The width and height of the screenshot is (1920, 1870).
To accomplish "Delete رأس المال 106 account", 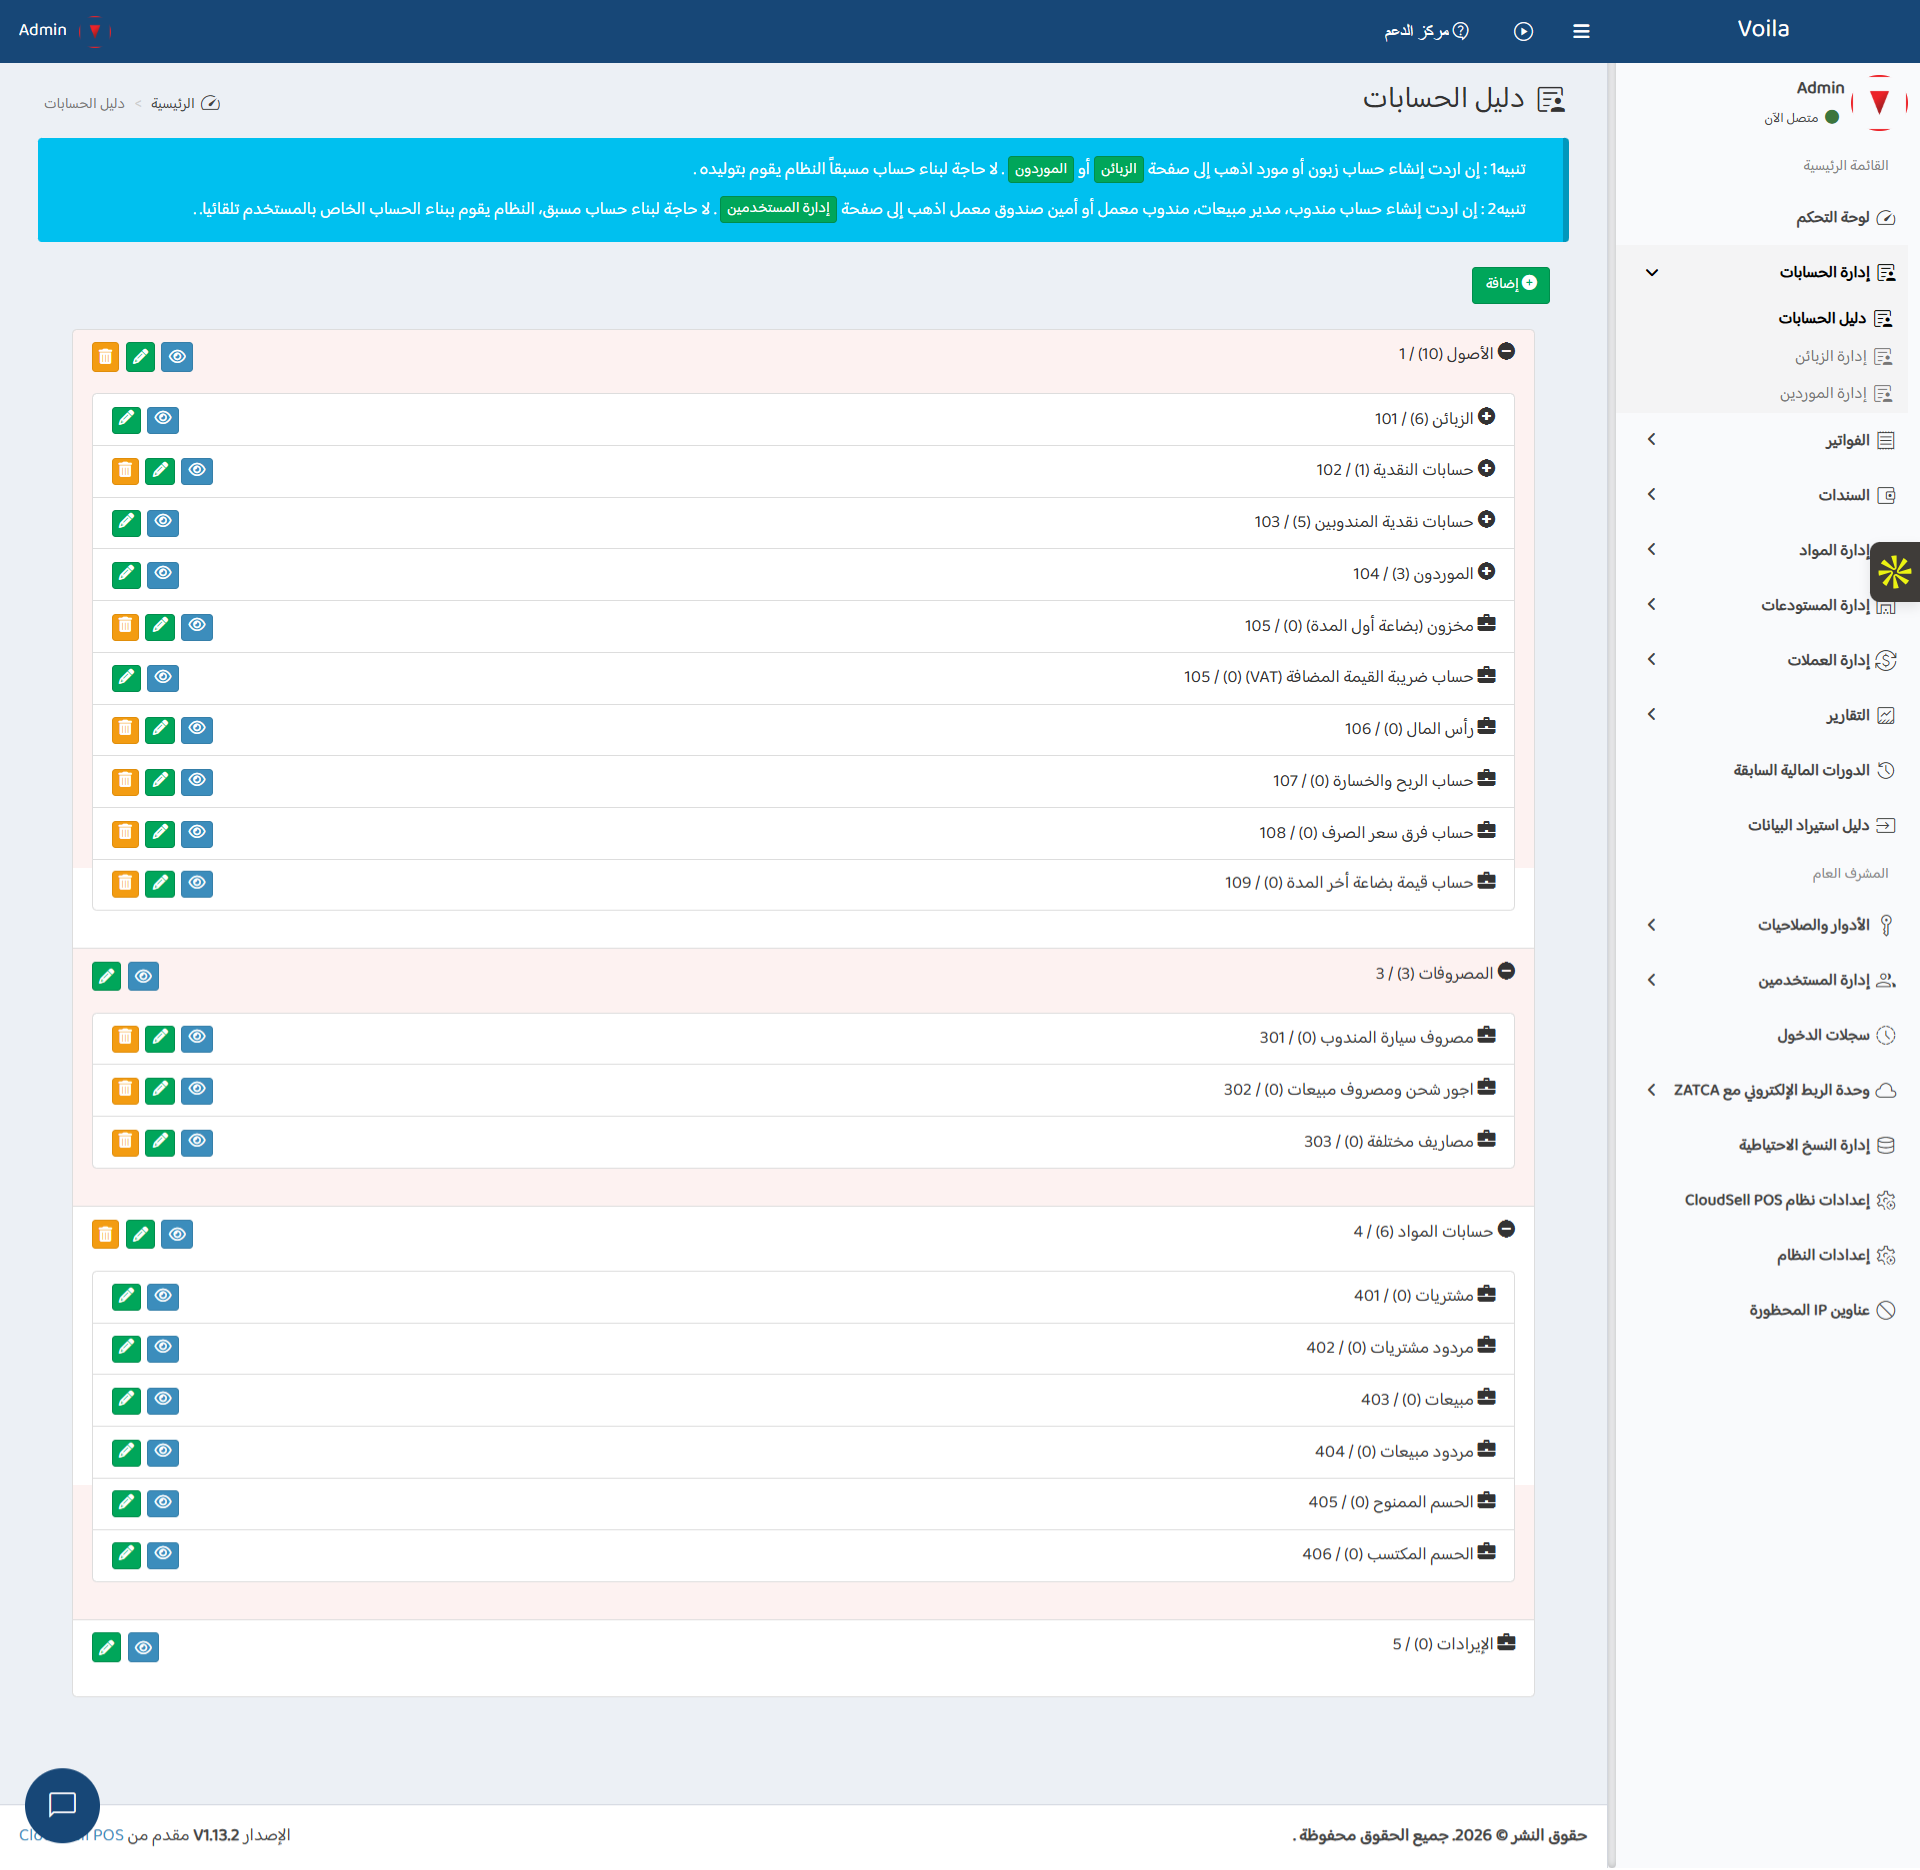I will coord(125,729).
